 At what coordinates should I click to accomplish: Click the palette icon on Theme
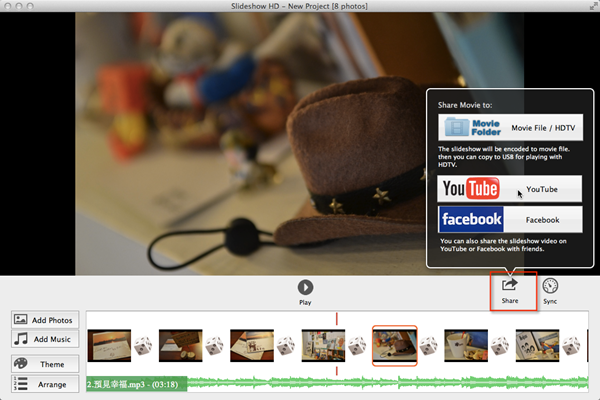point(21,364)
